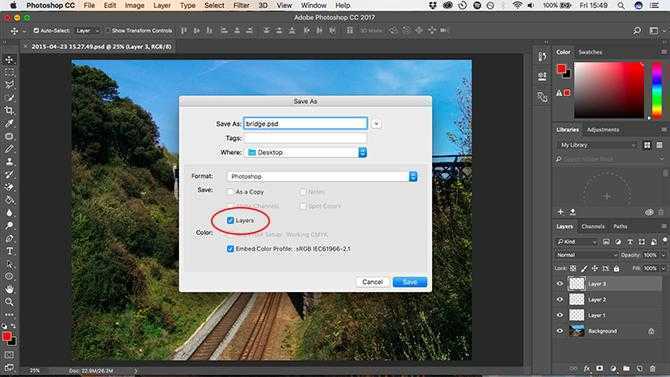The height and width of the screenshot is (377, 670).
Task: Click the lock all layers icon
Action: tap(616, 268)
